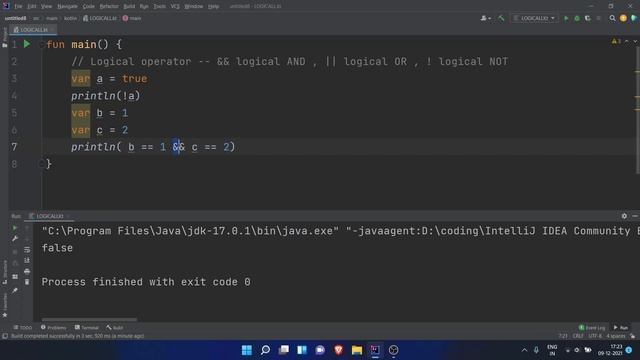Screen dimensions: 640x360
Task: Open the TODO tool window button
Action: coord(23,327)
